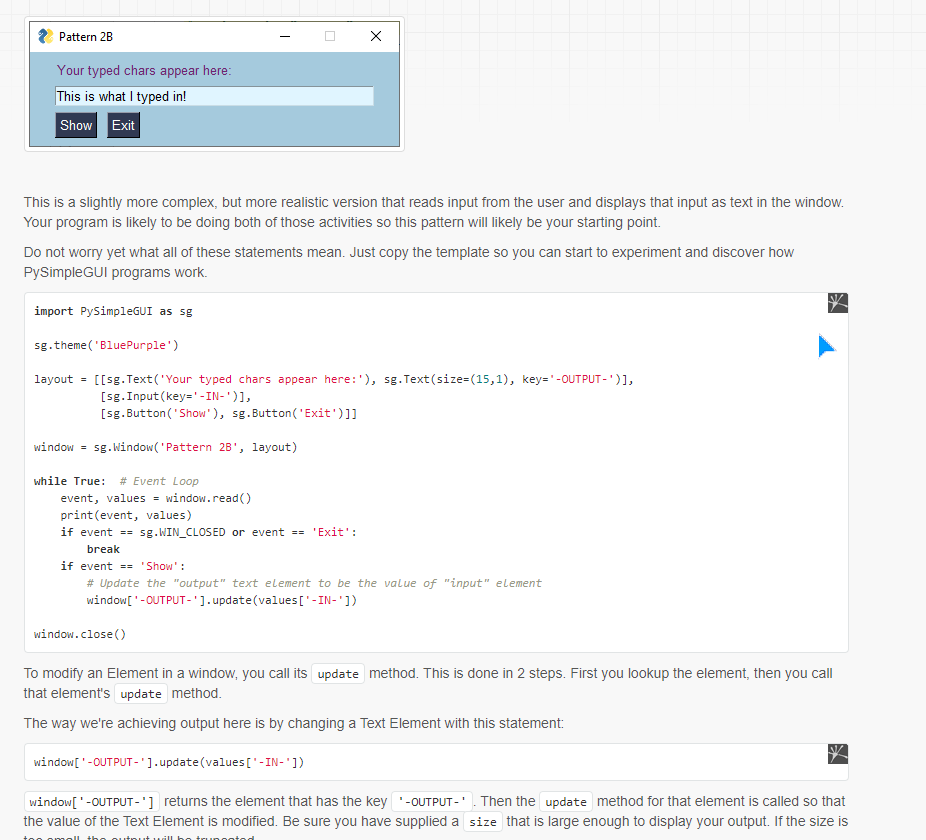Click the sg.theme('BluePurple') code line
The width and height of the screenshot is (926, 840).
pyautogui.click(x=105, y=345)
